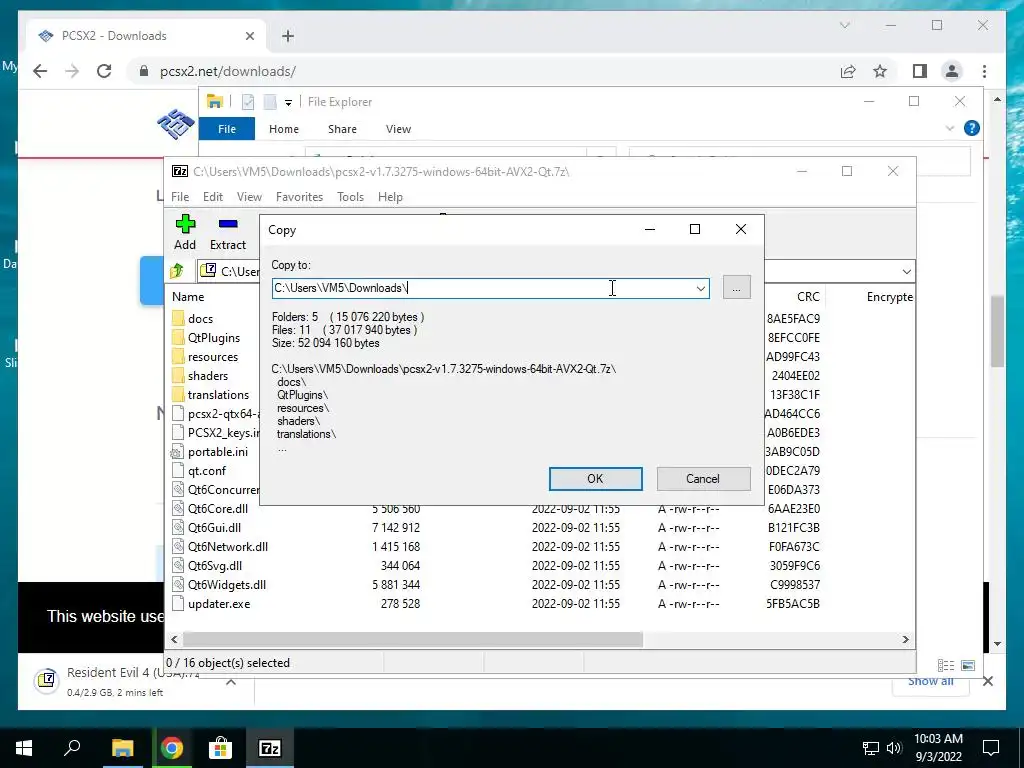Select the translations folder
This screenshot has width=1024, height=768.
(218, 394)
